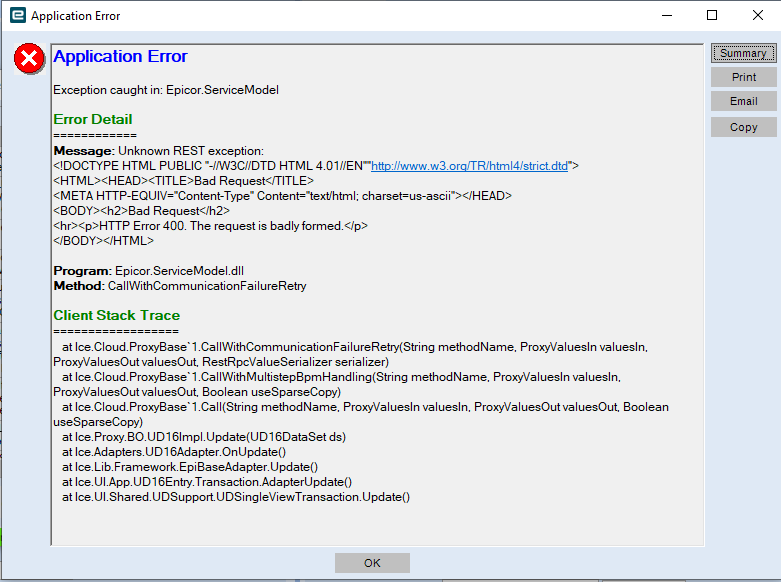This screenshot has width=781, height=582.
Task: Click the '</BODY></HTML>' line
Action: [x=104, y=241]
